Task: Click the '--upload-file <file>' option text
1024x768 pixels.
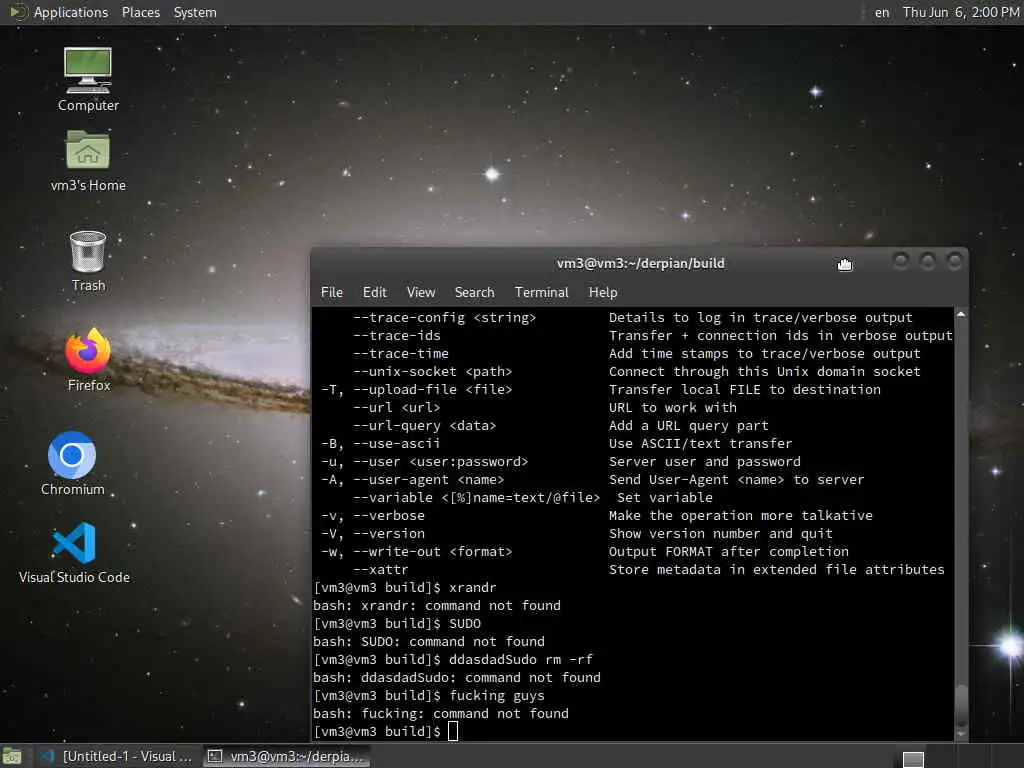Action: coord(432,390)
